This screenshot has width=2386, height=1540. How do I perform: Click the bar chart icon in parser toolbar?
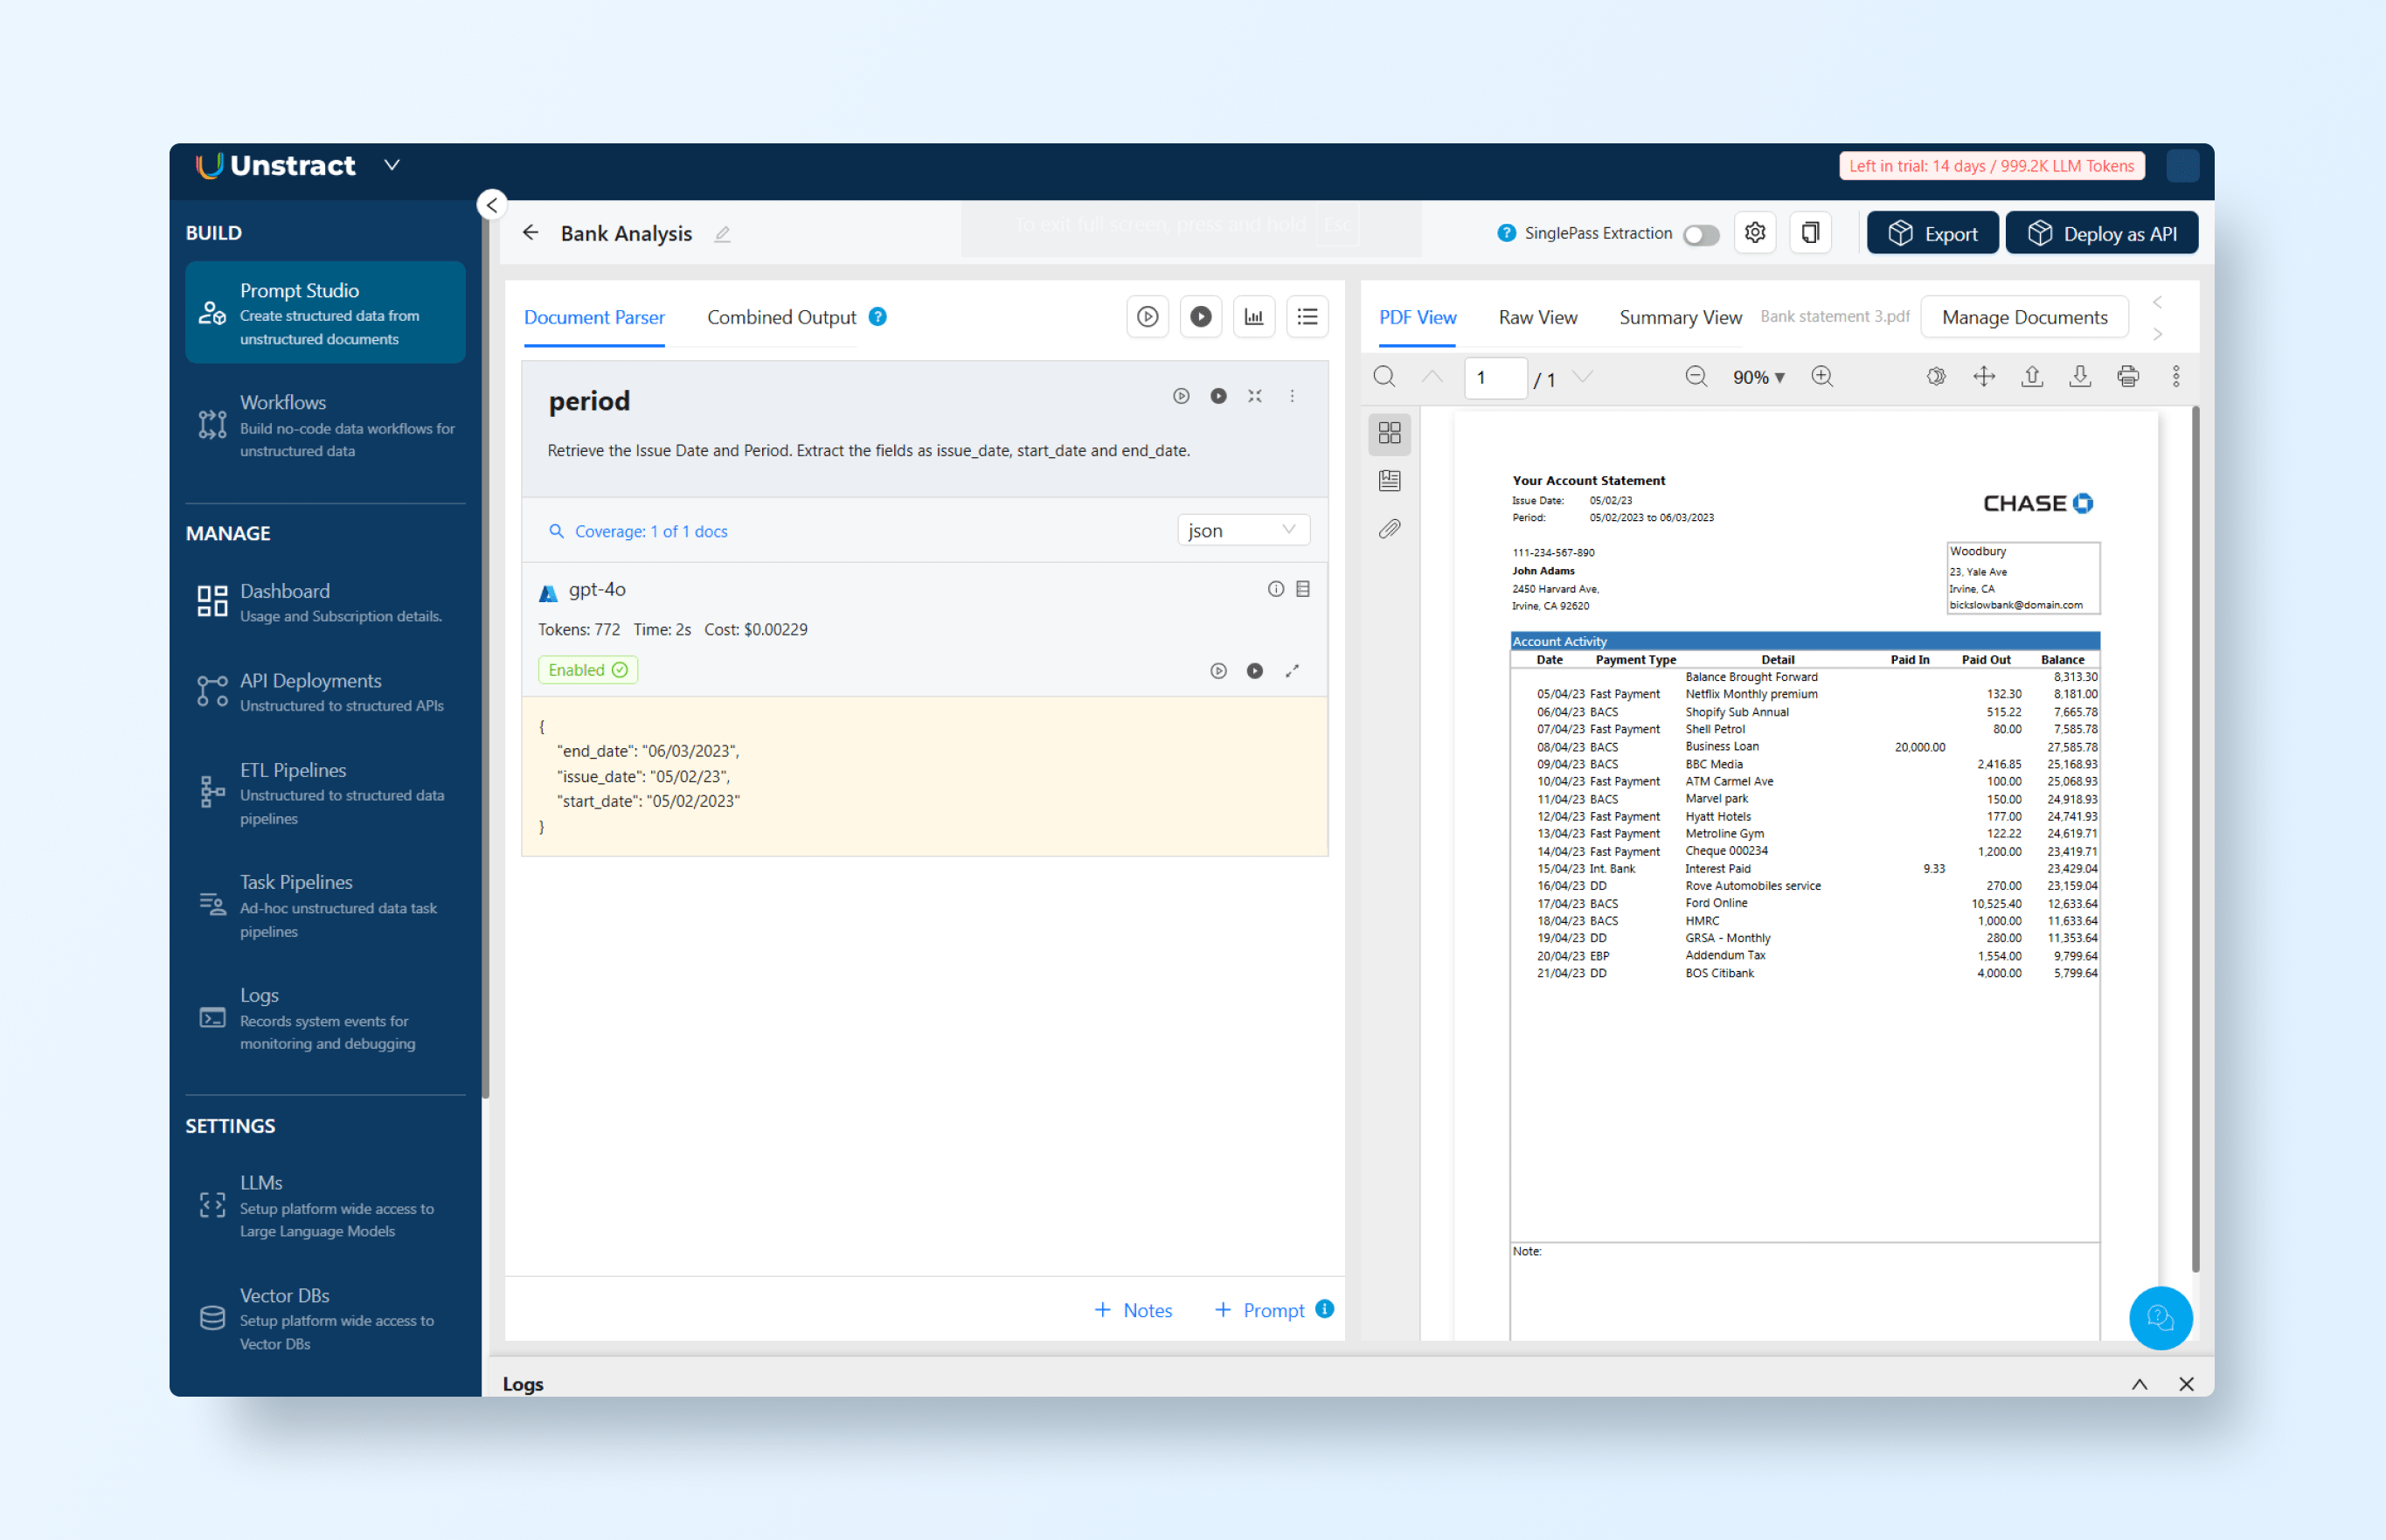point(1253,317)
